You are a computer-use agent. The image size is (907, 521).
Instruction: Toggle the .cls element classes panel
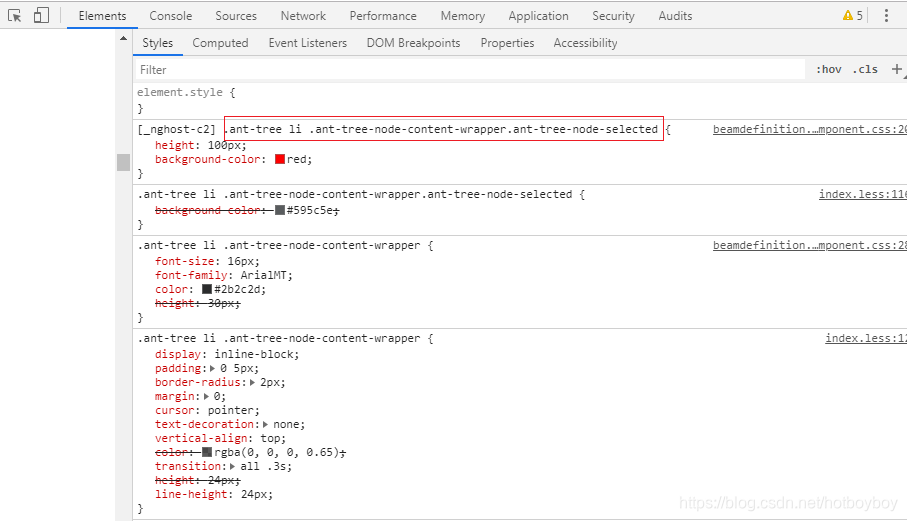click(865, 69)
